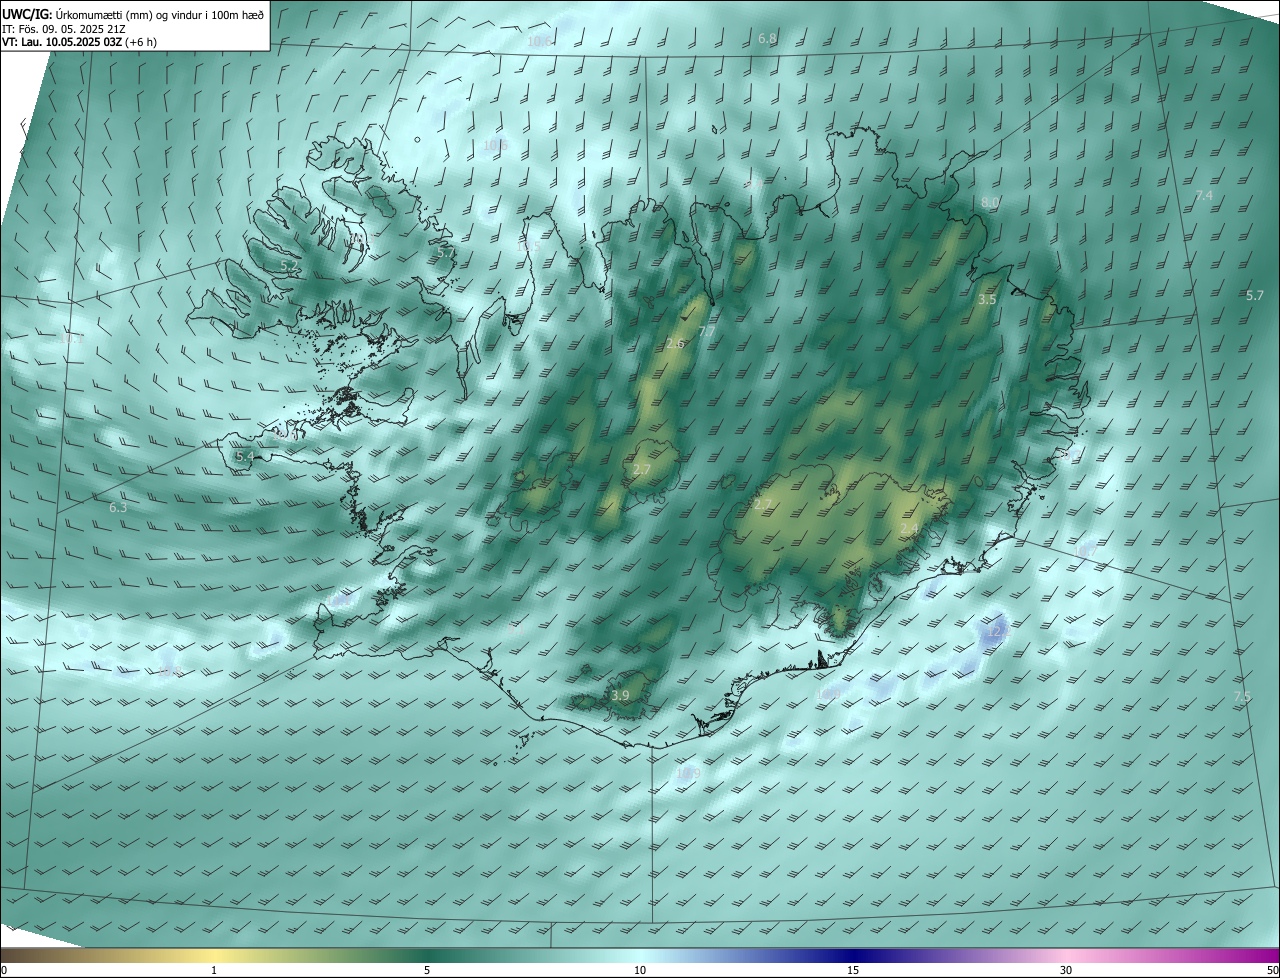Click the 7.4 value on the map
1280x978 pixels.
point(1204,195)
